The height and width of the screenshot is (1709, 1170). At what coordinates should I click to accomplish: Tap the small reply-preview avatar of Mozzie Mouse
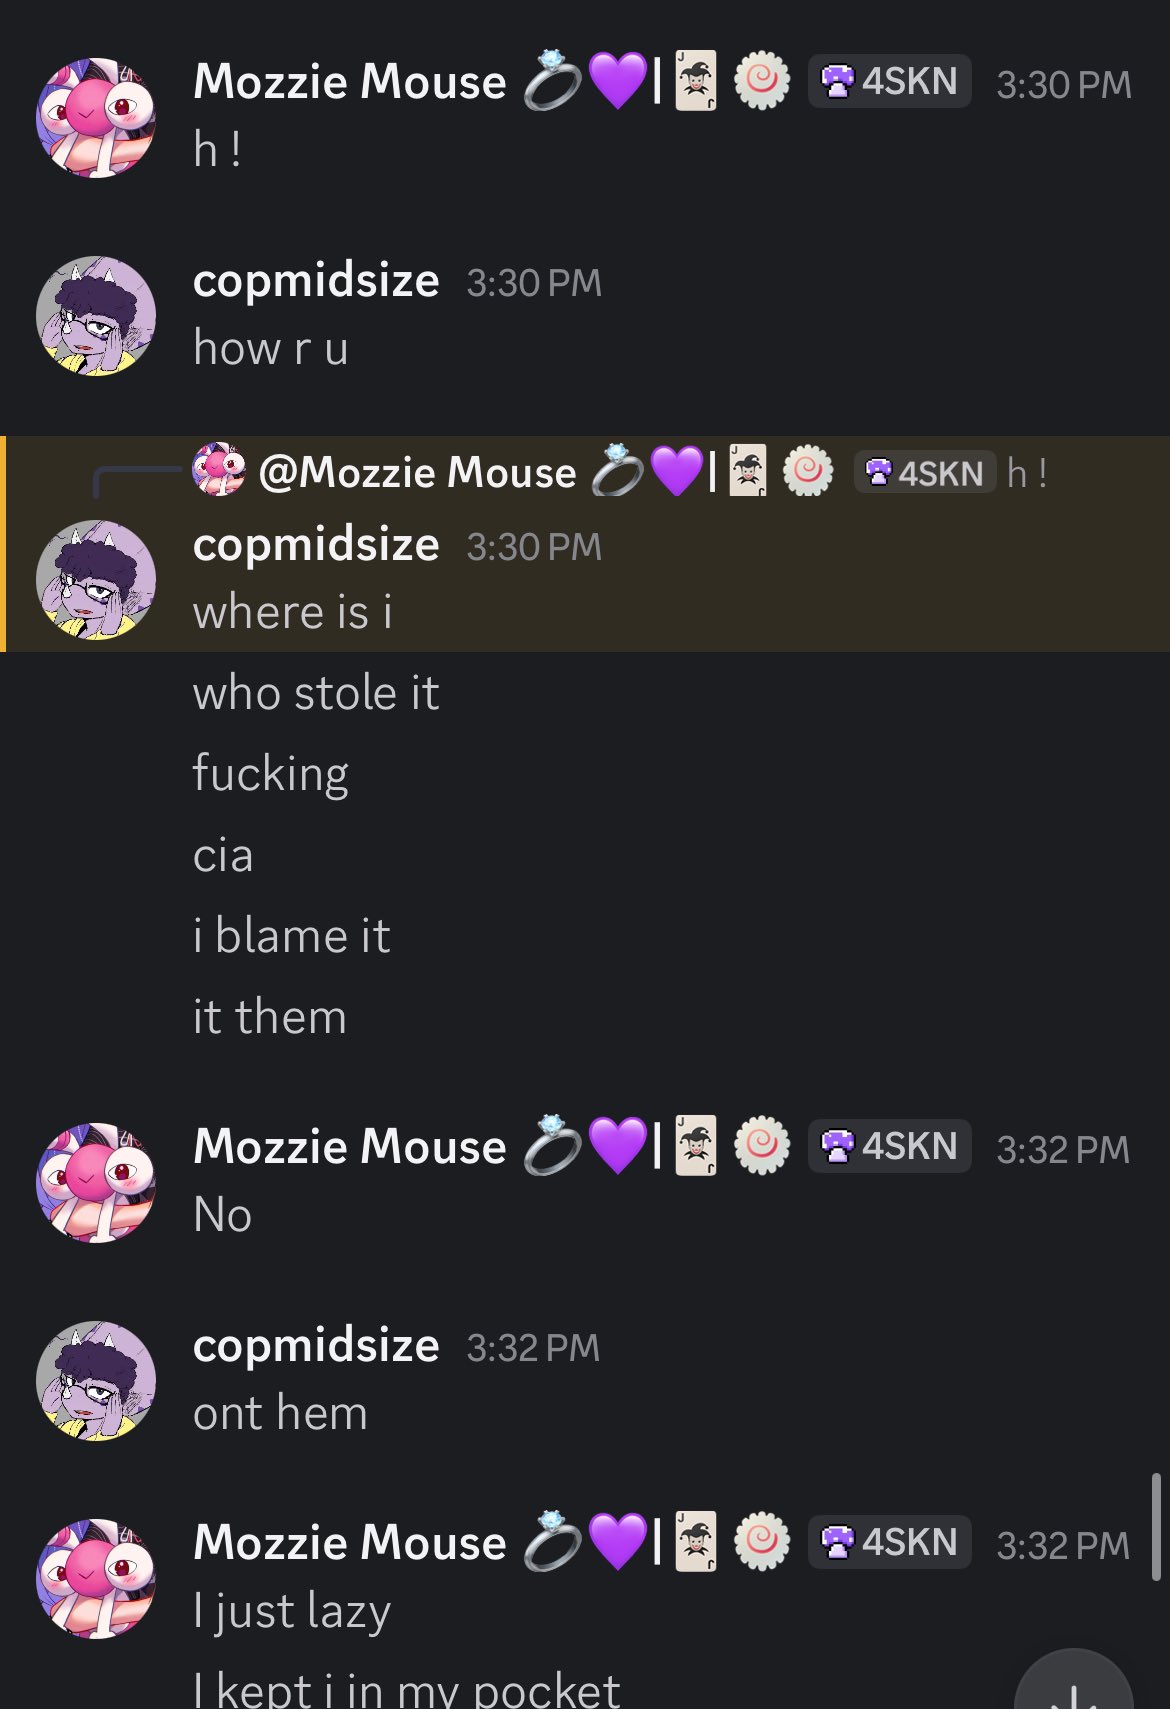(x=218, y=470)
